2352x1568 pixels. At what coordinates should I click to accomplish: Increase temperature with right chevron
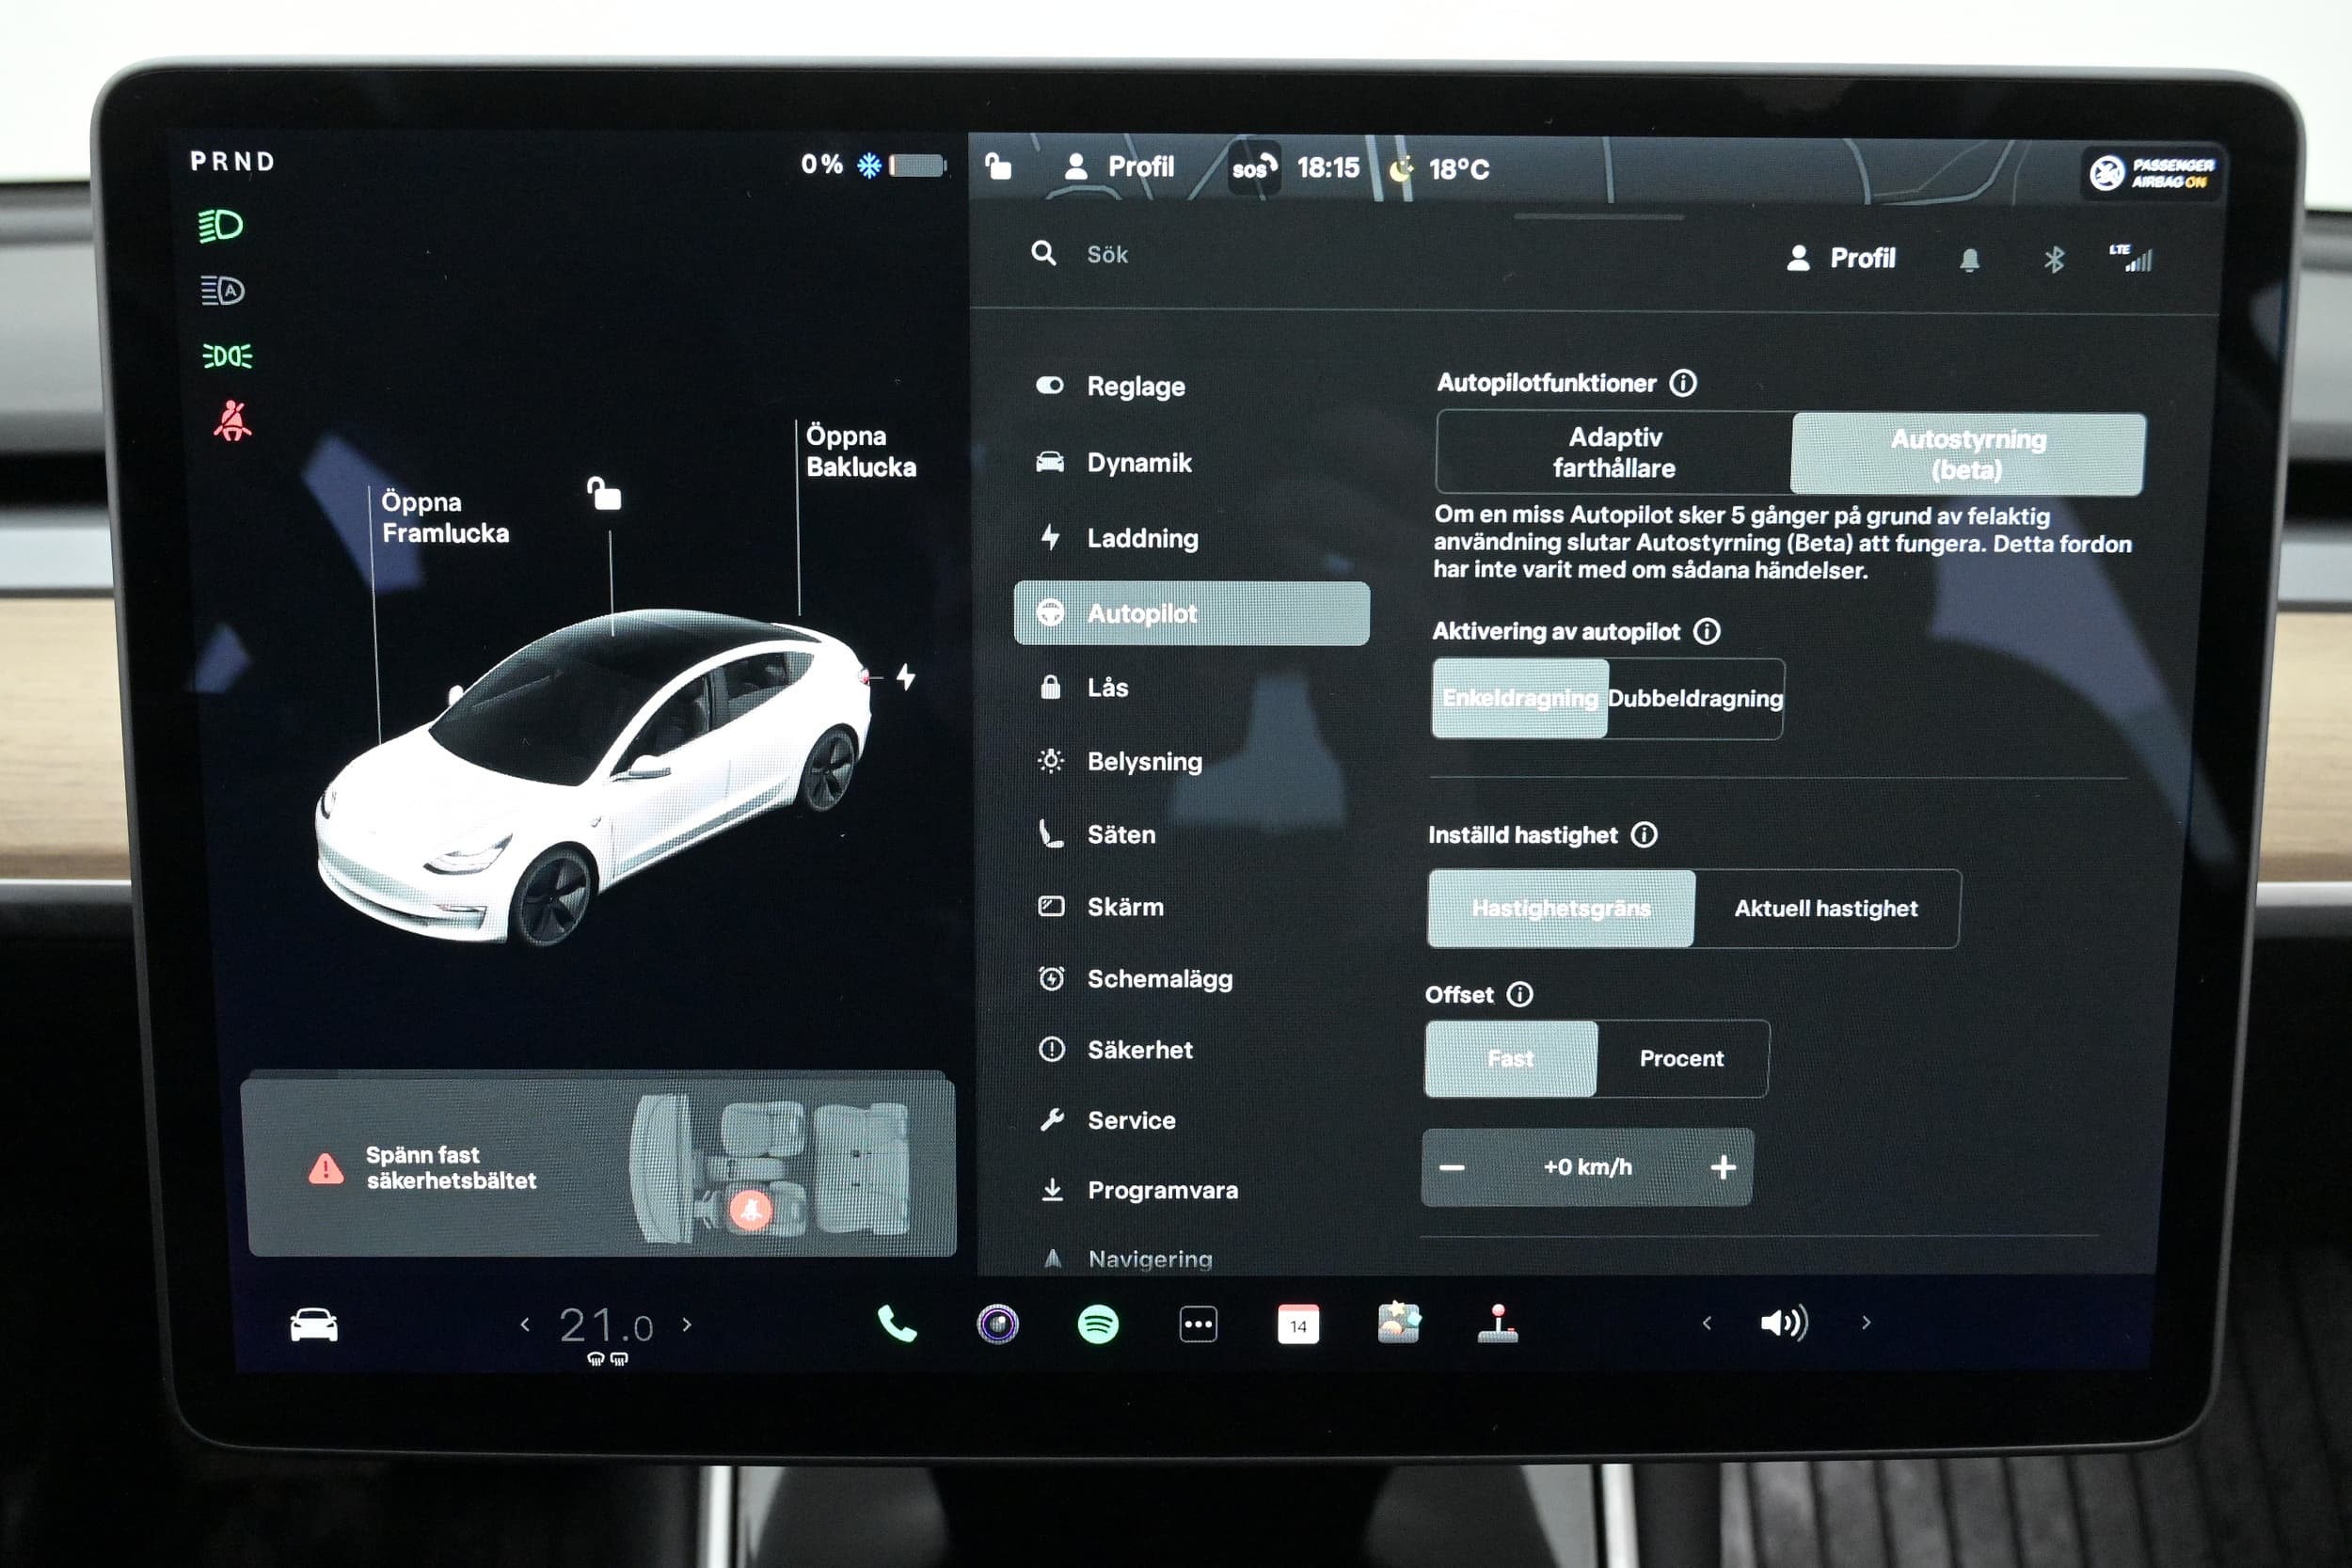click(687, 1324)
